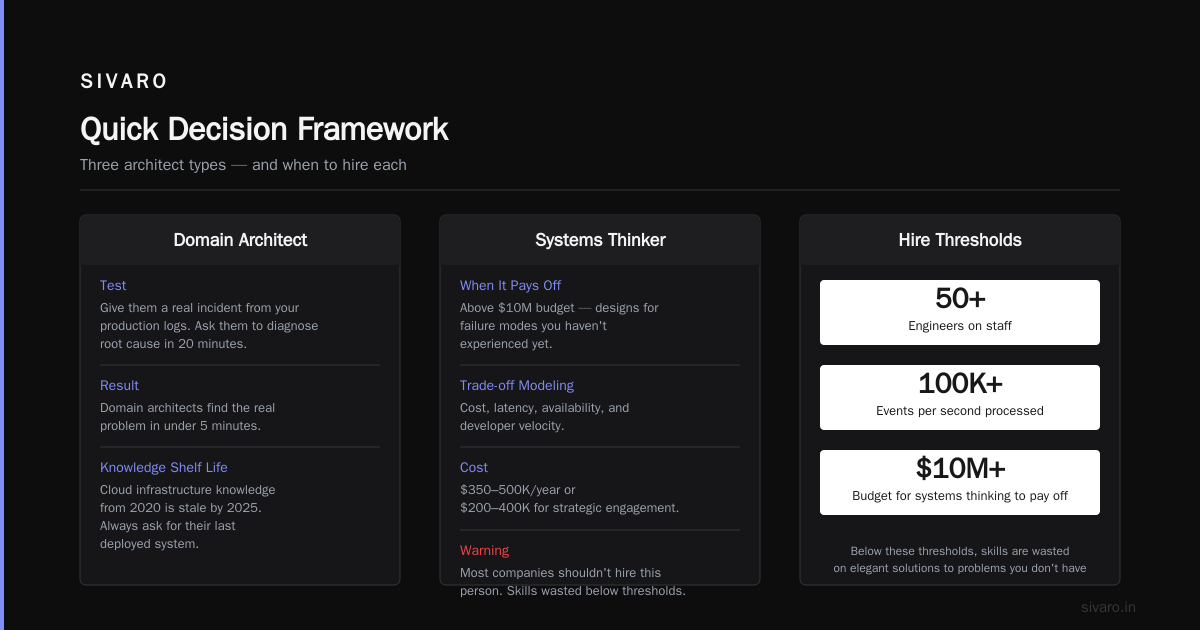The image size is (1200, 630).
Task: Click text 'Above $10M budget — designs for'
Action: tap(559, 308)
